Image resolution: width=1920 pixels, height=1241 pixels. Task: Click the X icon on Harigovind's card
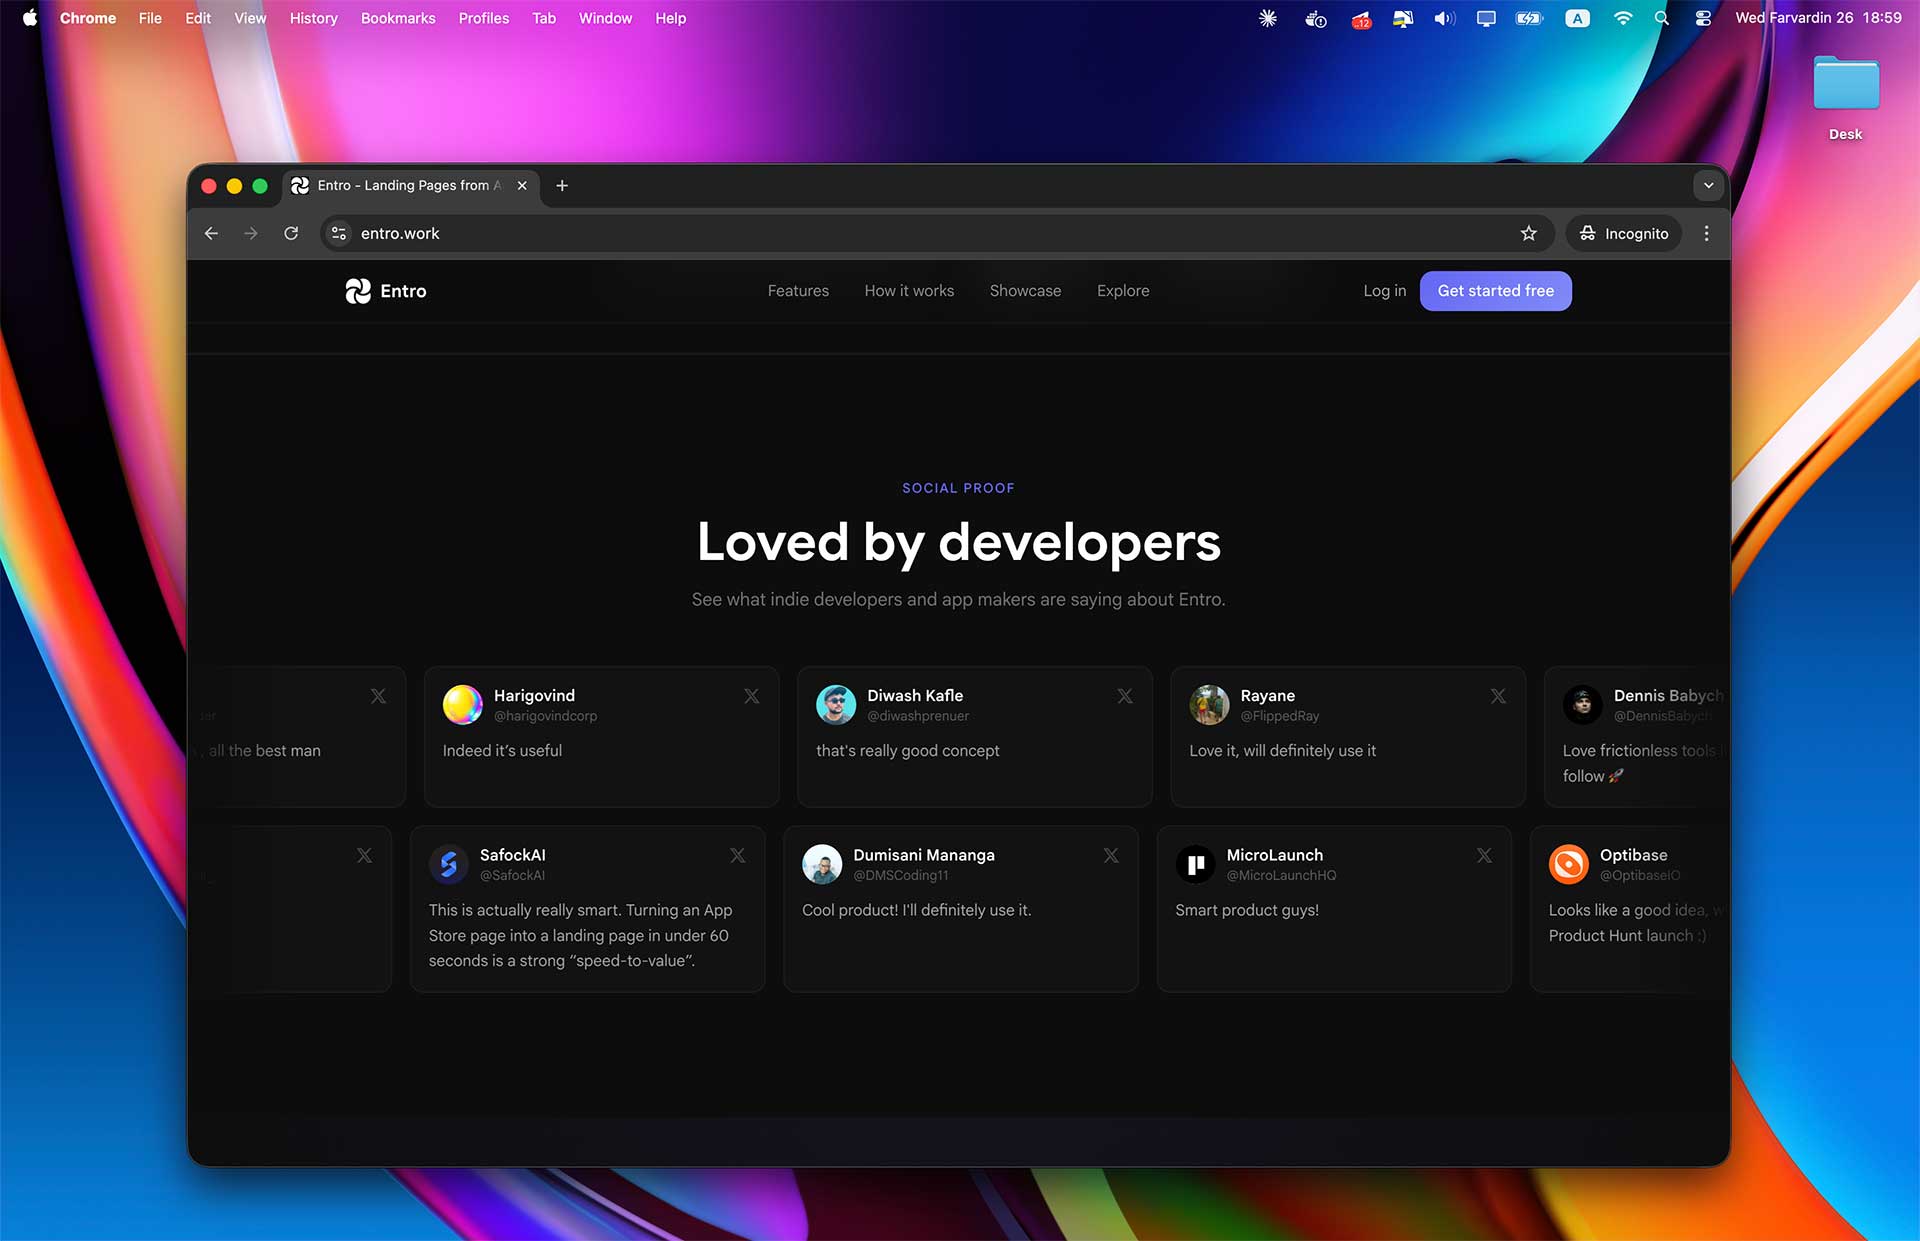tap(752, 696)
